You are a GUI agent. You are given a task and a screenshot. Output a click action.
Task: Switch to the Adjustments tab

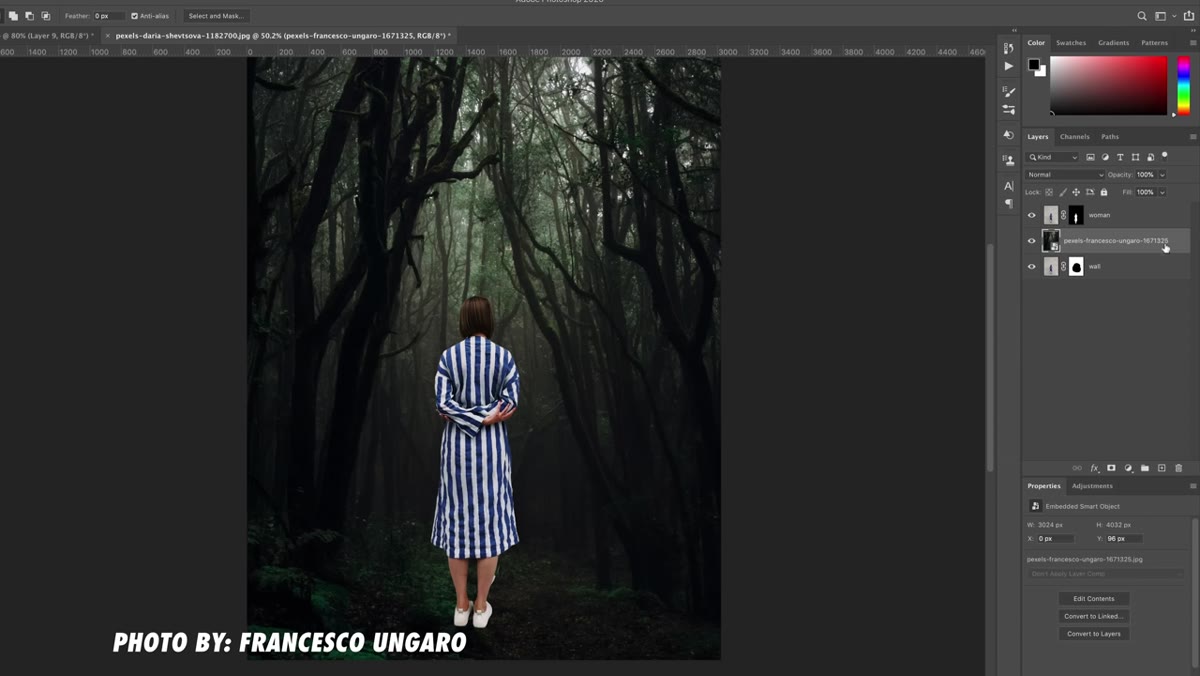(x=1092, y=486)
